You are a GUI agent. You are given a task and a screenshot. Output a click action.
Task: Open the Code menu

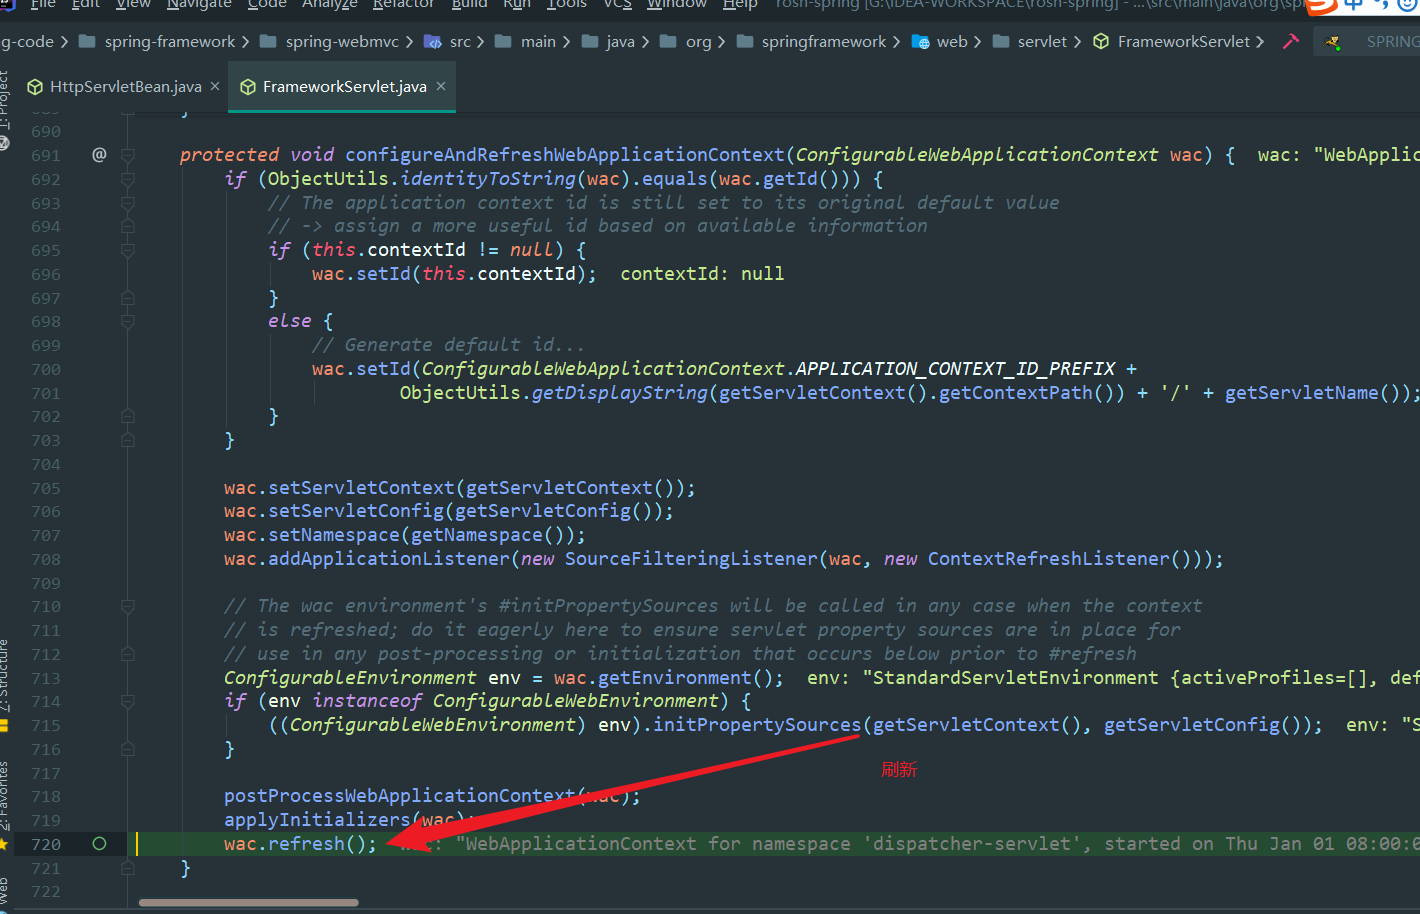pos(267,4)
